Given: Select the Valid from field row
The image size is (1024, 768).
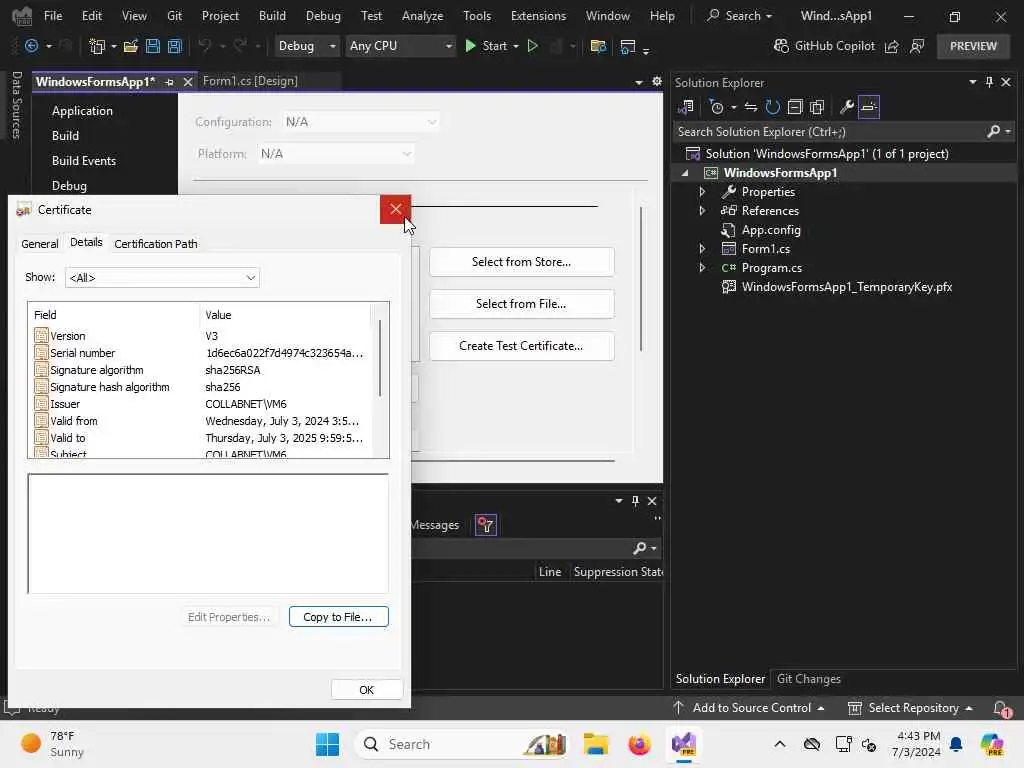Looking at the screenshot, I should 199,421.
